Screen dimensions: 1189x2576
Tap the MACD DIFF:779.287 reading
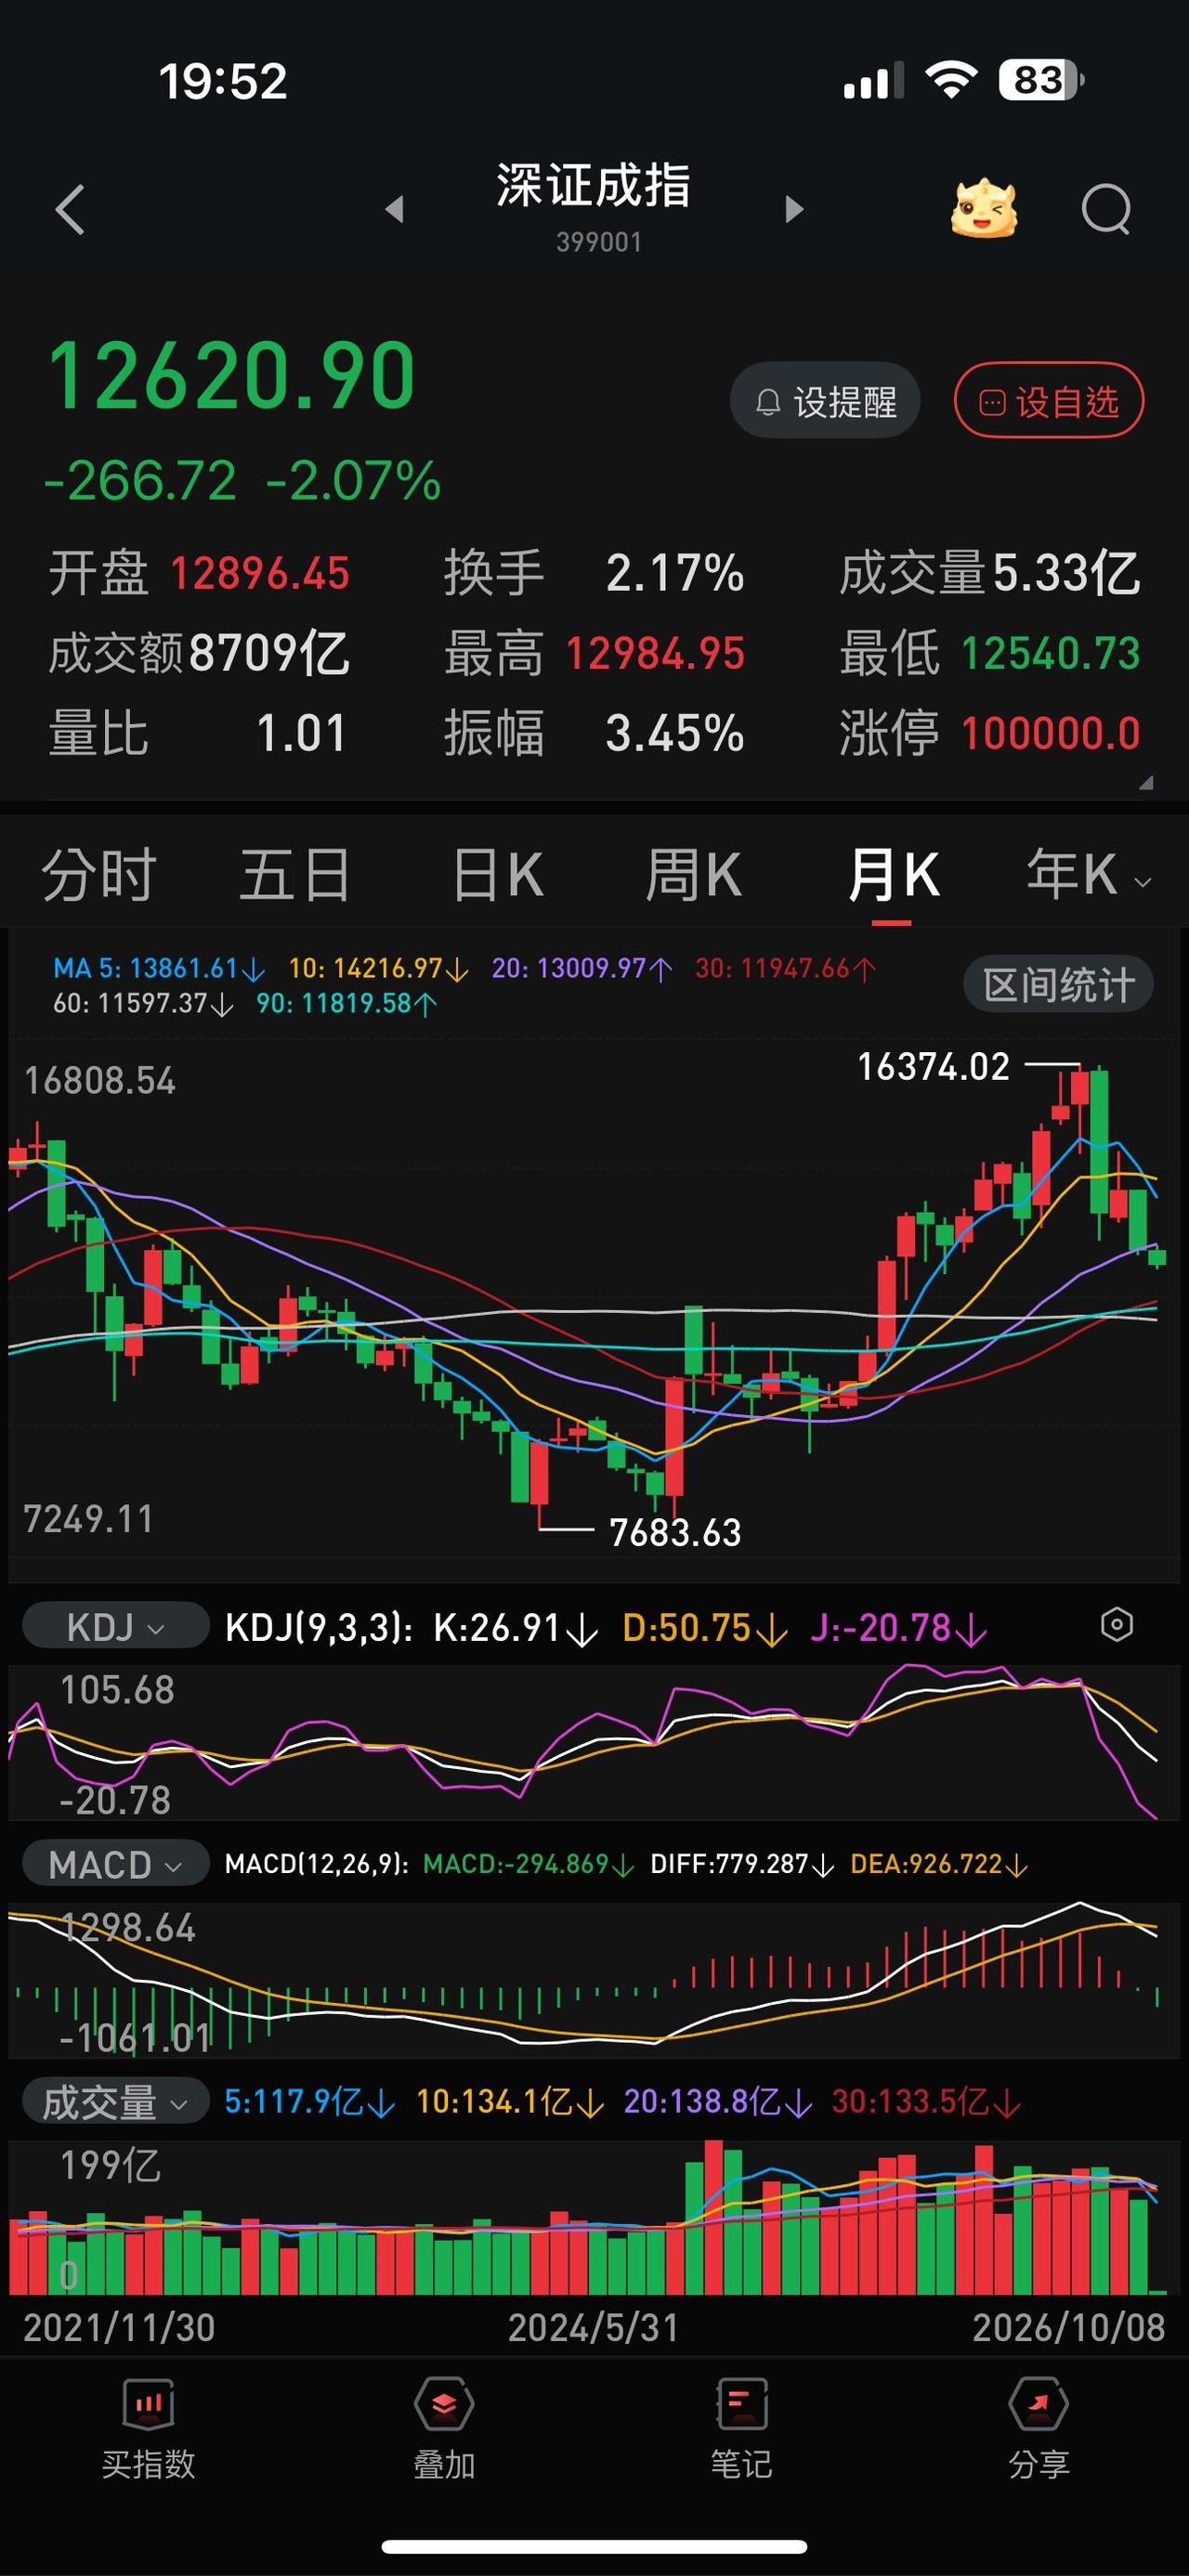click(x=741, y=1864)
